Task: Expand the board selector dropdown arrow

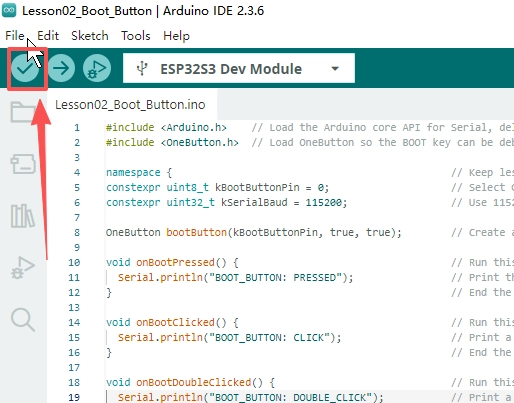Action: click(335, 69)
